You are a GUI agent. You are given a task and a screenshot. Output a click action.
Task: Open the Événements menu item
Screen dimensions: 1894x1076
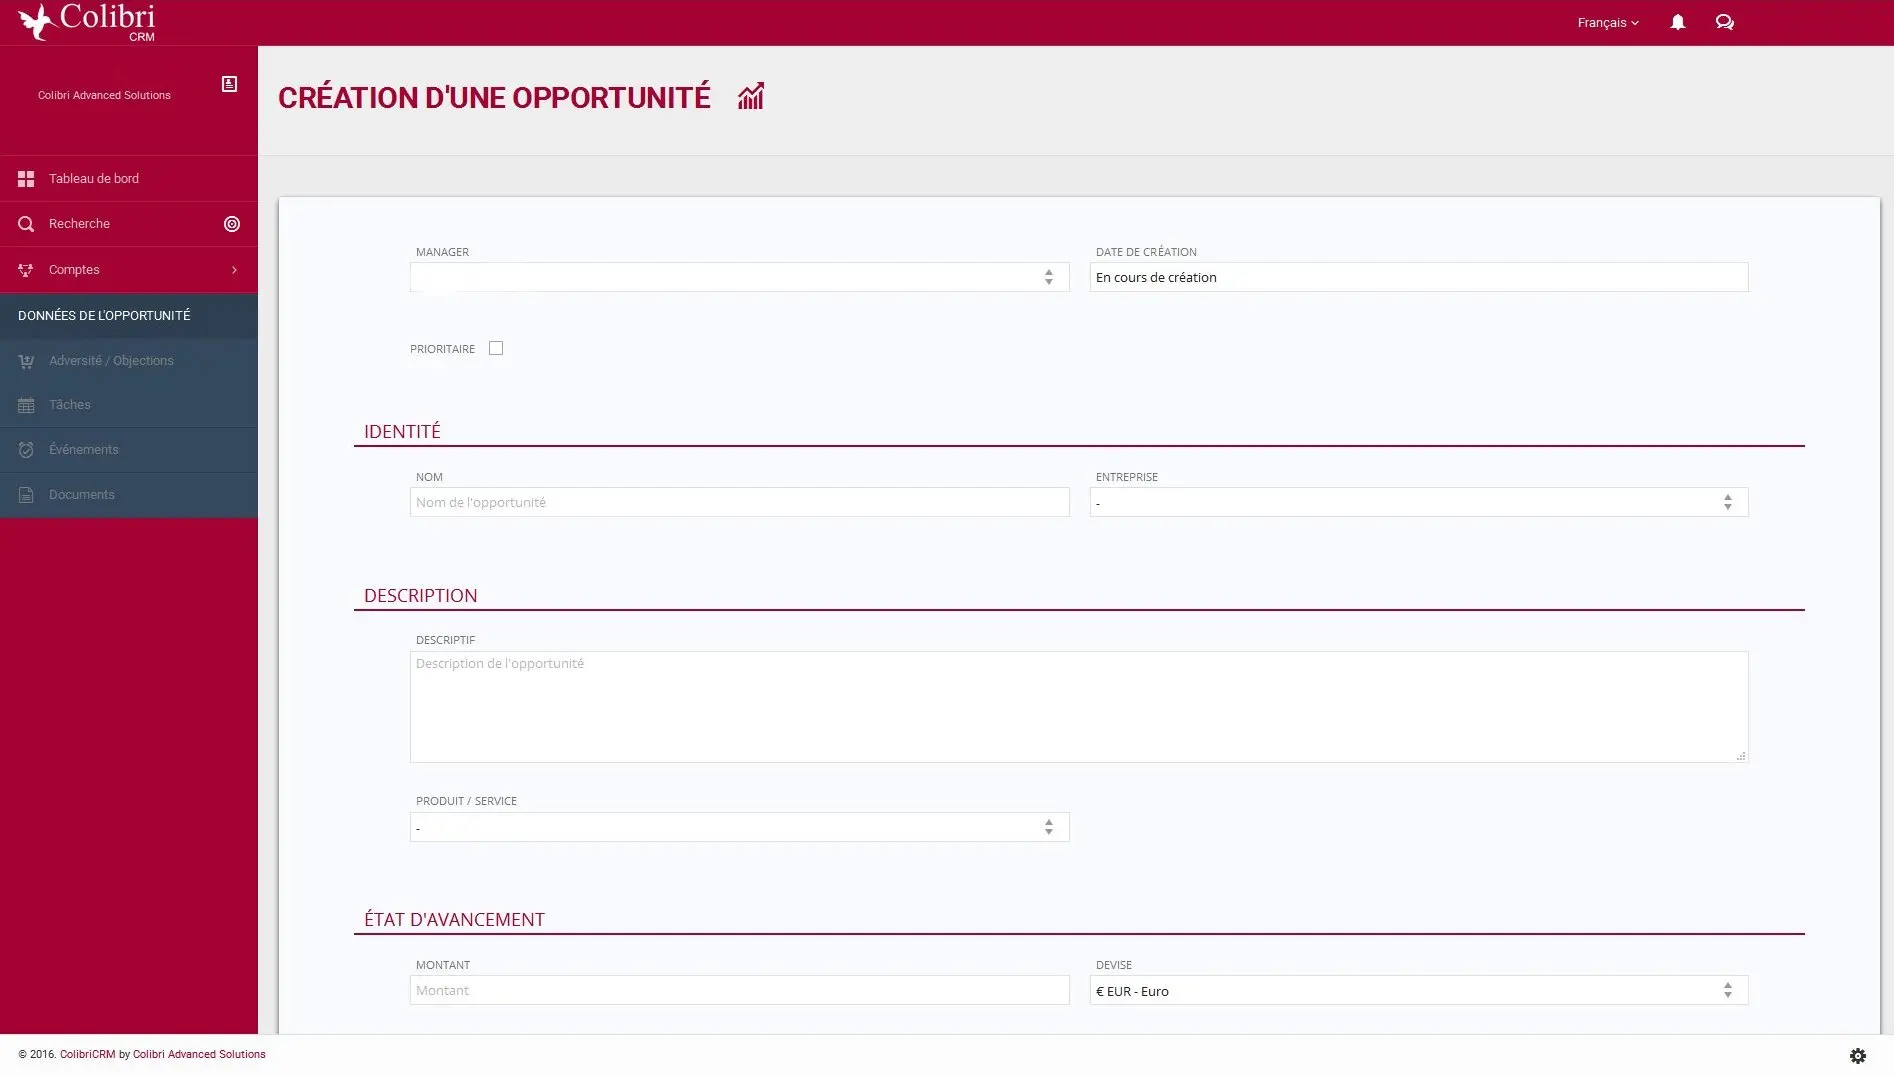pyautogui.click(x=129, y=450)
